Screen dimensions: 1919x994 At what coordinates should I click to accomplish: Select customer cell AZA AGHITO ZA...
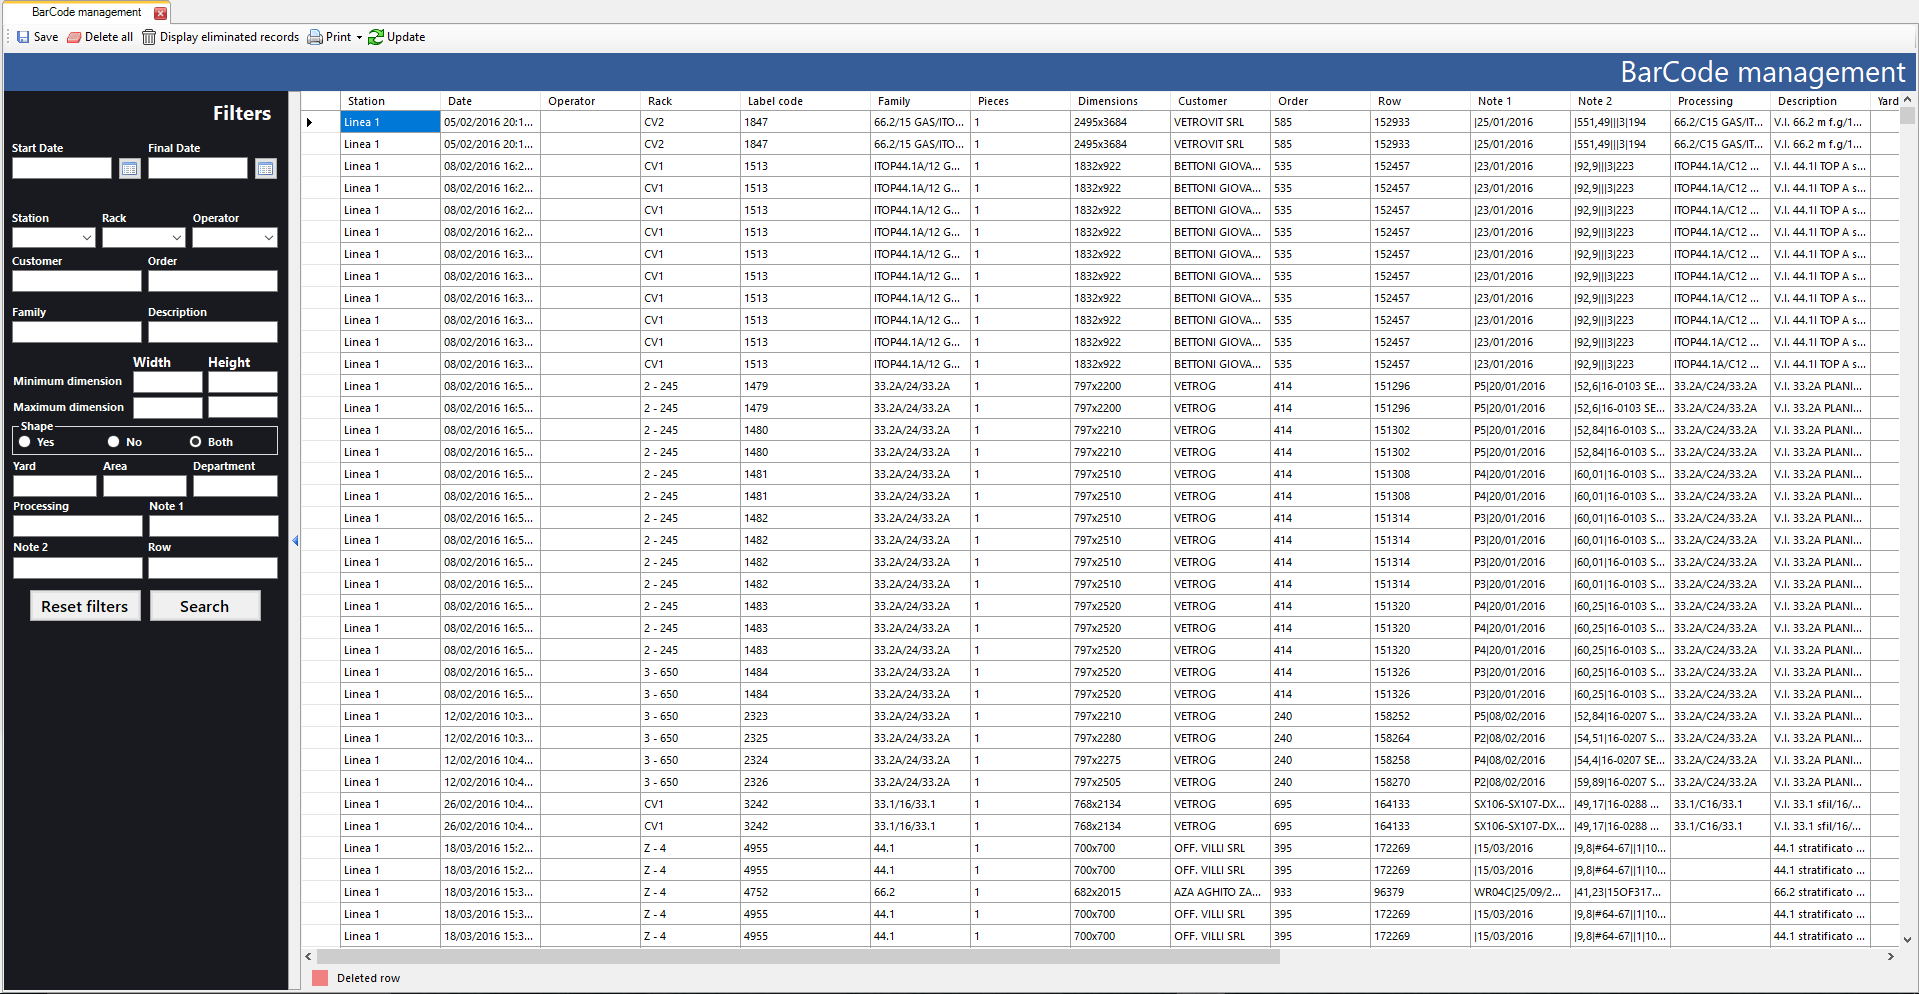[1220, 892]
